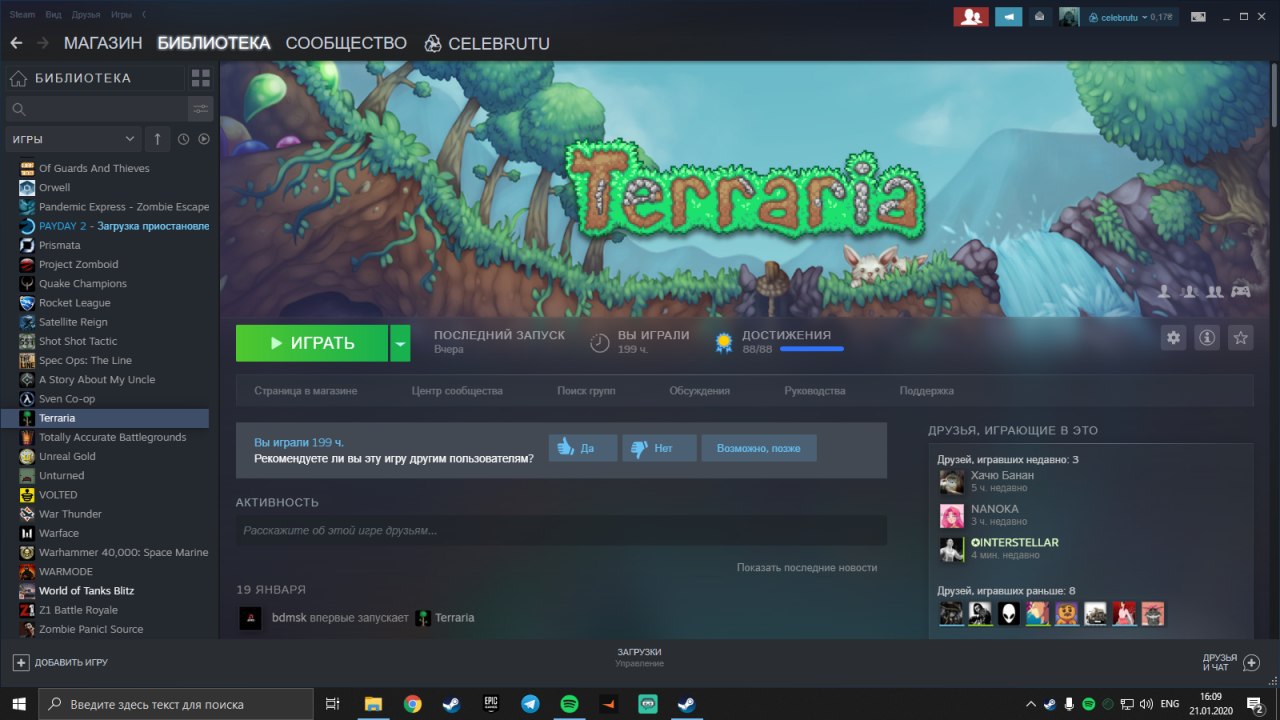The image size is (1280, 720).
Task: Open Обсуждения link
Action: coord(699,391)
